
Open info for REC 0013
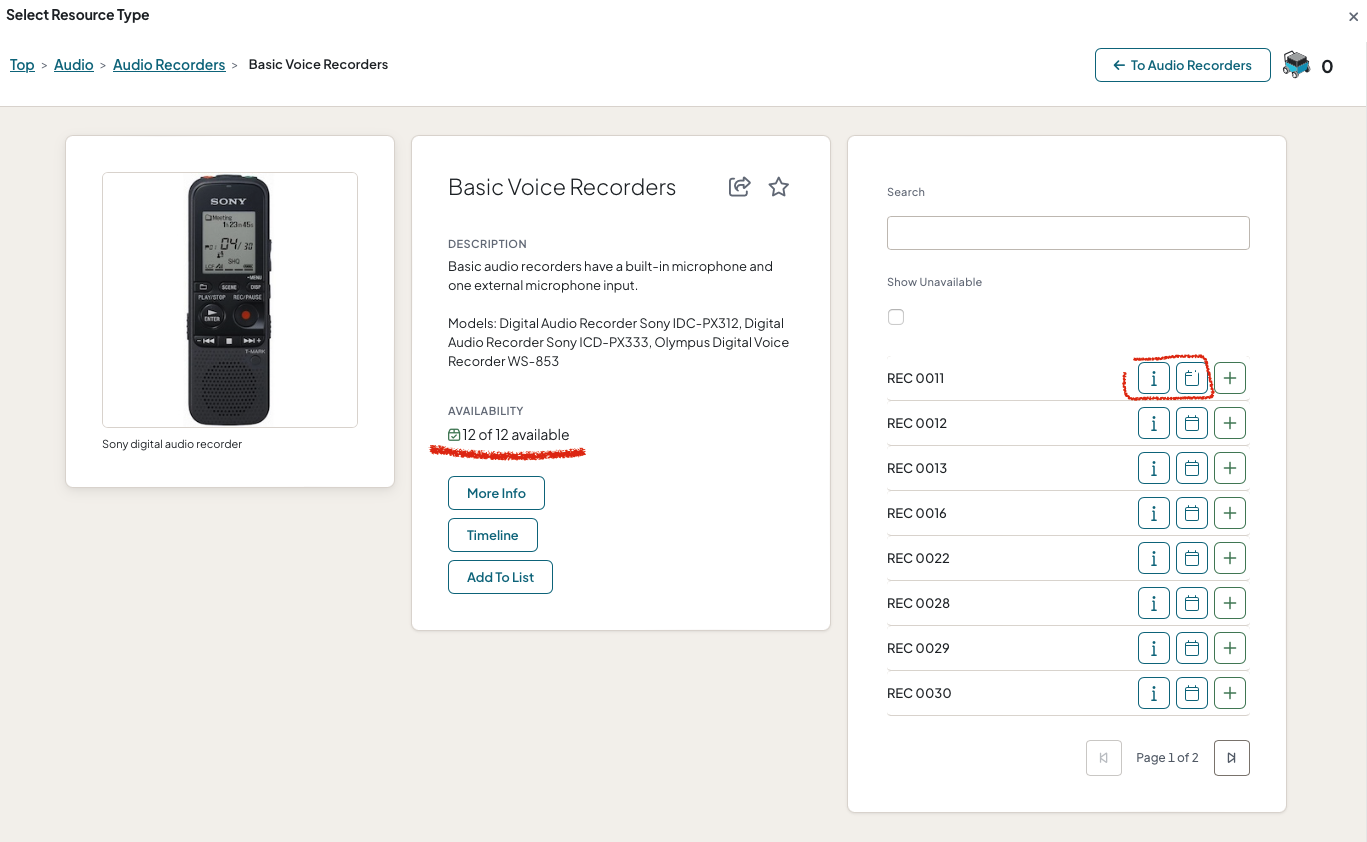(x=1154, y=468)
